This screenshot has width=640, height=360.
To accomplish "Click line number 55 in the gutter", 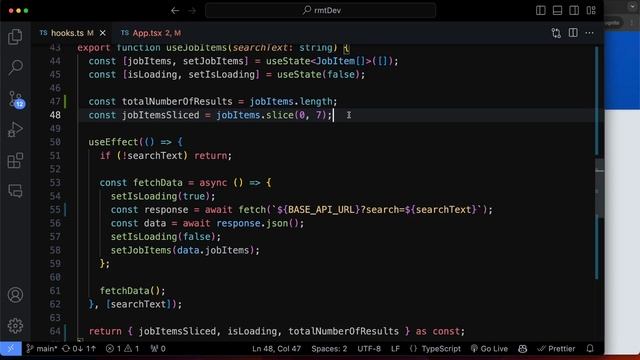I will pyautogui.click(x=55, y=210).
